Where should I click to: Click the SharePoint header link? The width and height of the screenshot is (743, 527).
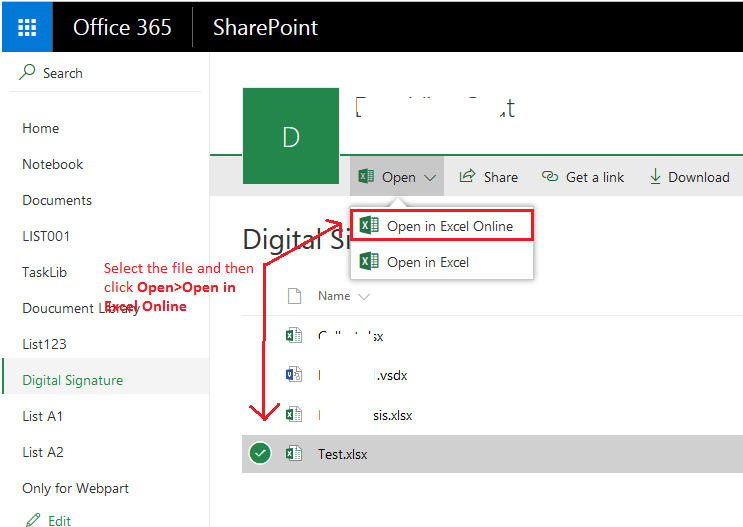coord(265,27)
